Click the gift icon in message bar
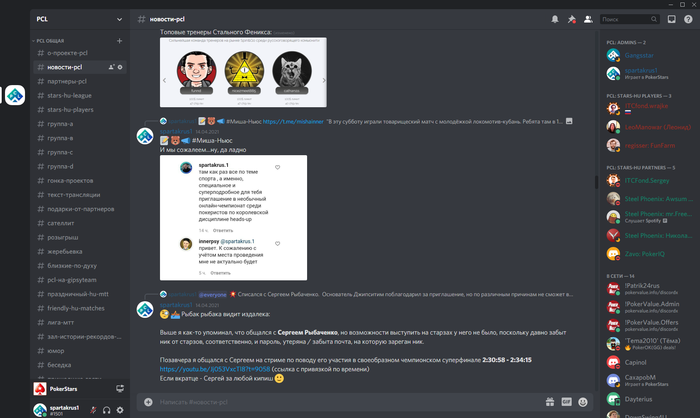 click(x=550, y=402)
